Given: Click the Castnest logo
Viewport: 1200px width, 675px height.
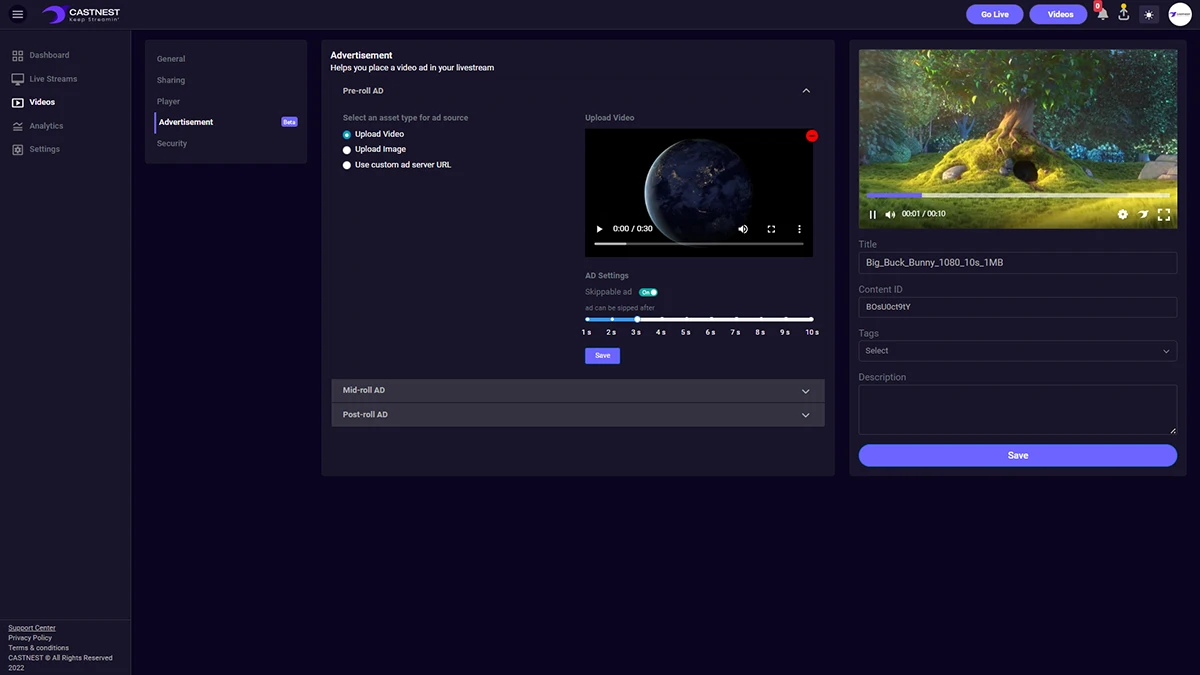Looking at the screenshot, I should pyautogui.click(x=81, y=14).
